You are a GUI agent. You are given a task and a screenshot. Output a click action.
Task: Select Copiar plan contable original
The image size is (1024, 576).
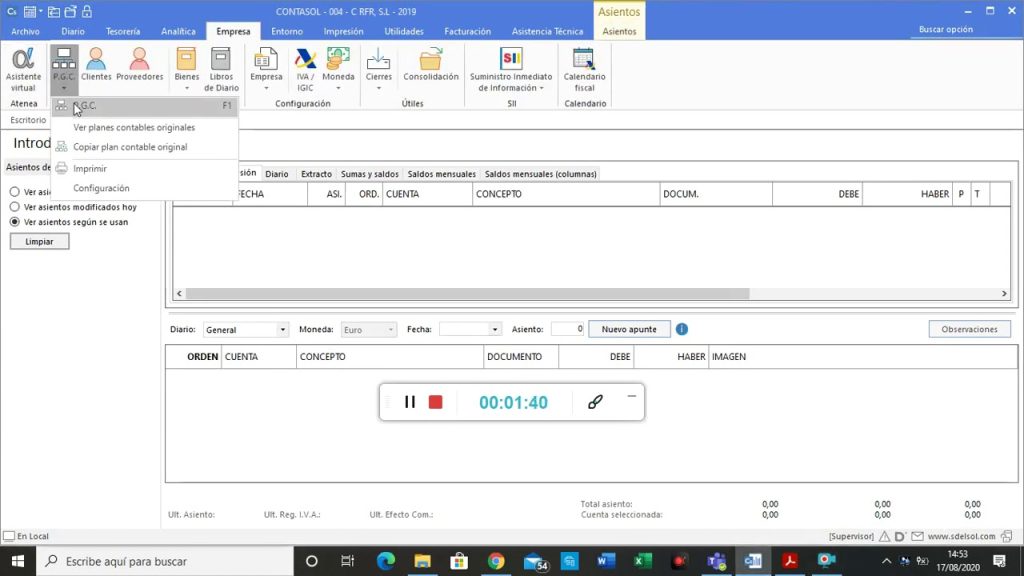144,147
